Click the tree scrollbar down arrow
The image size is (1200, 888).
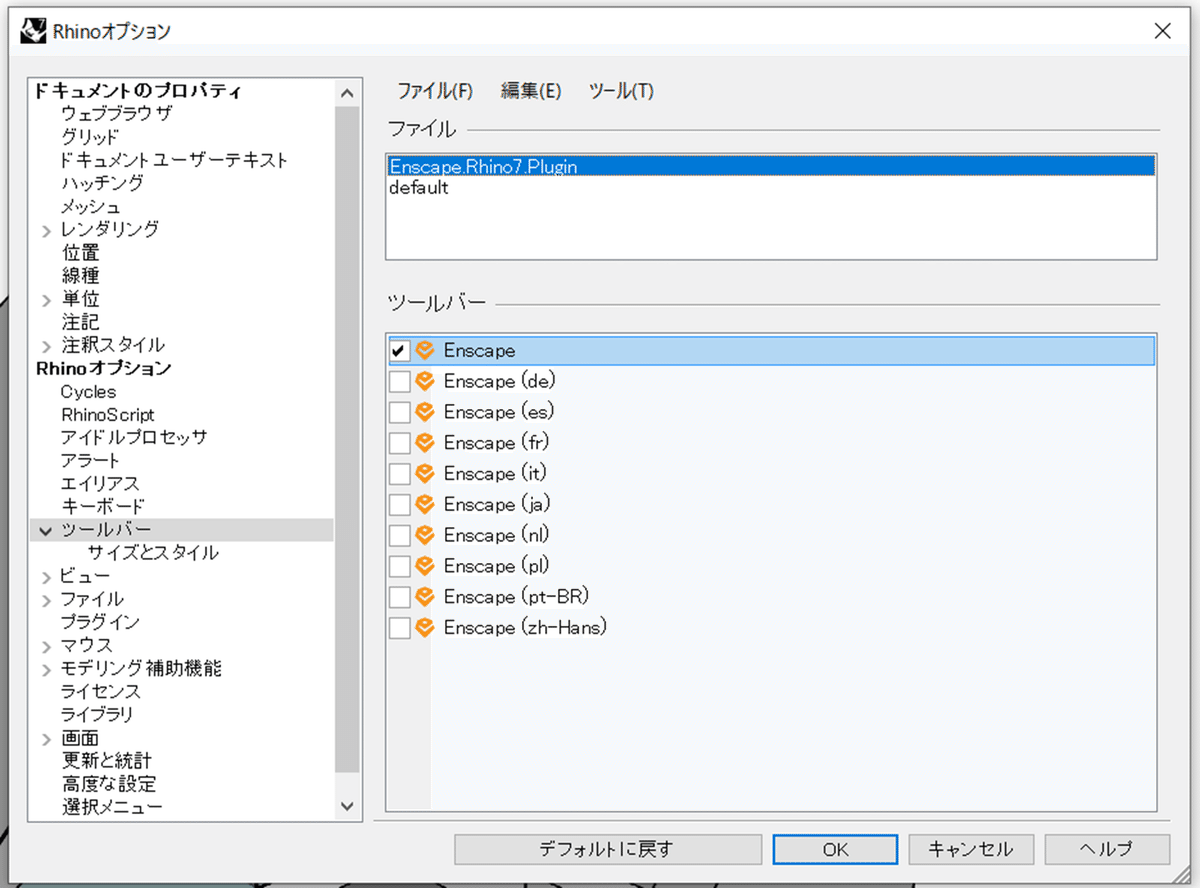pos(347,805)
